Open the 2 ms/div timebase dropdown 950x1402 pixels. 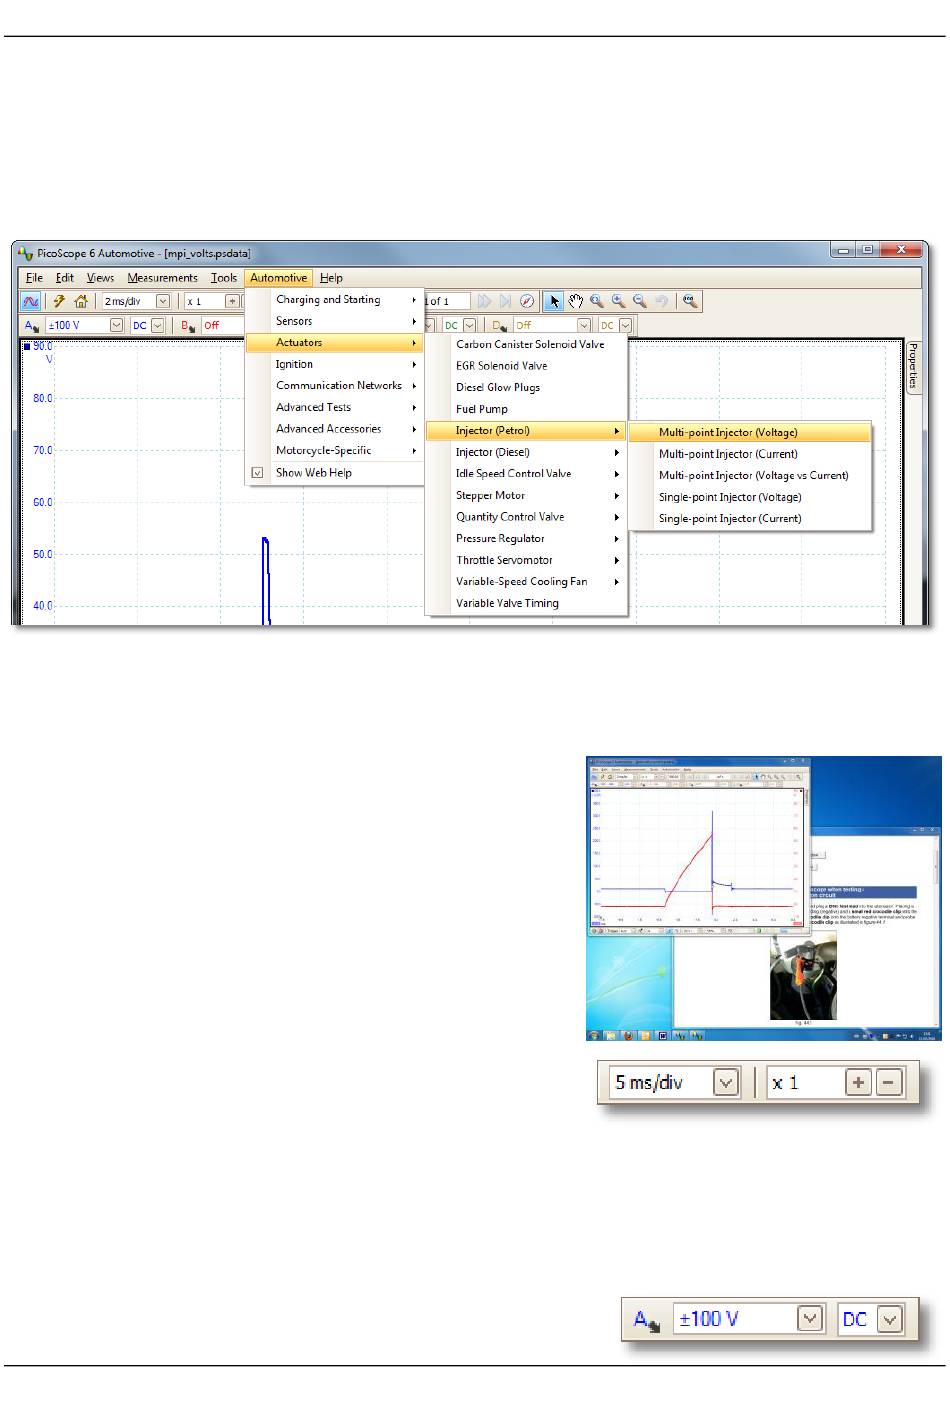coord(163,301)
